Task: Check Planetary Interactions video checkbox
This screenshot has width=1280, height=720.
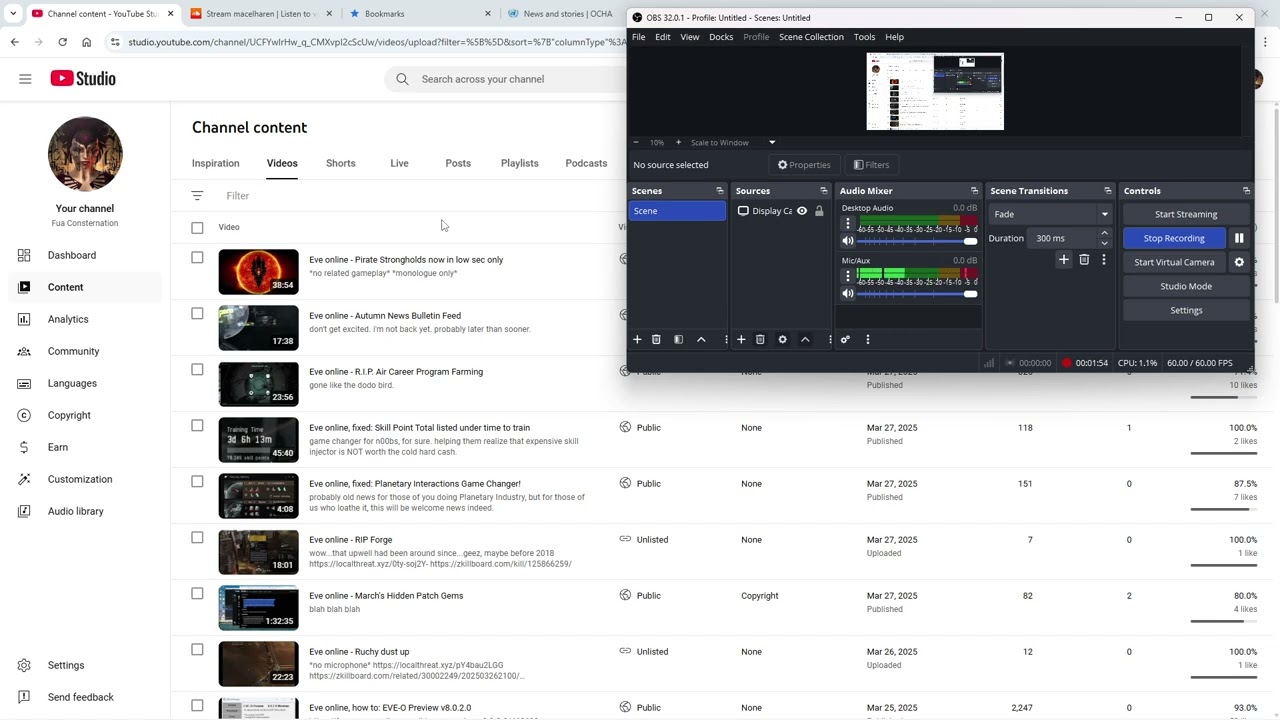Action: [197, 482]
